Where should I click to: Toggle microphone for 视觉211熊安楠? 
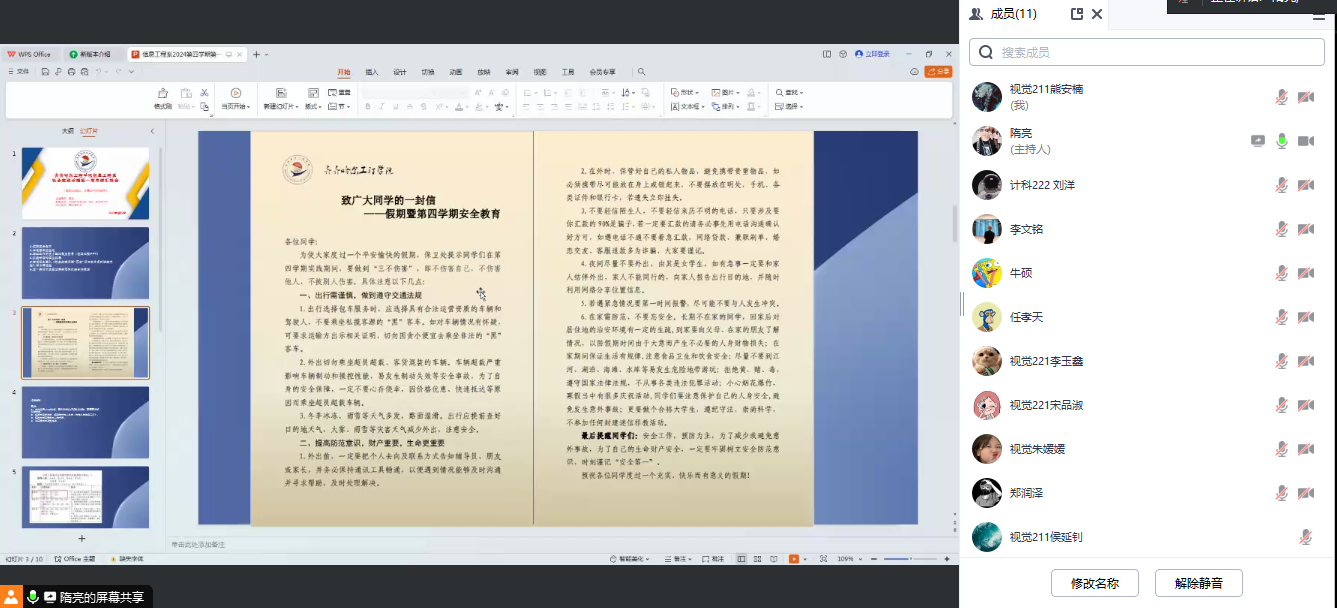(1281, 97)
